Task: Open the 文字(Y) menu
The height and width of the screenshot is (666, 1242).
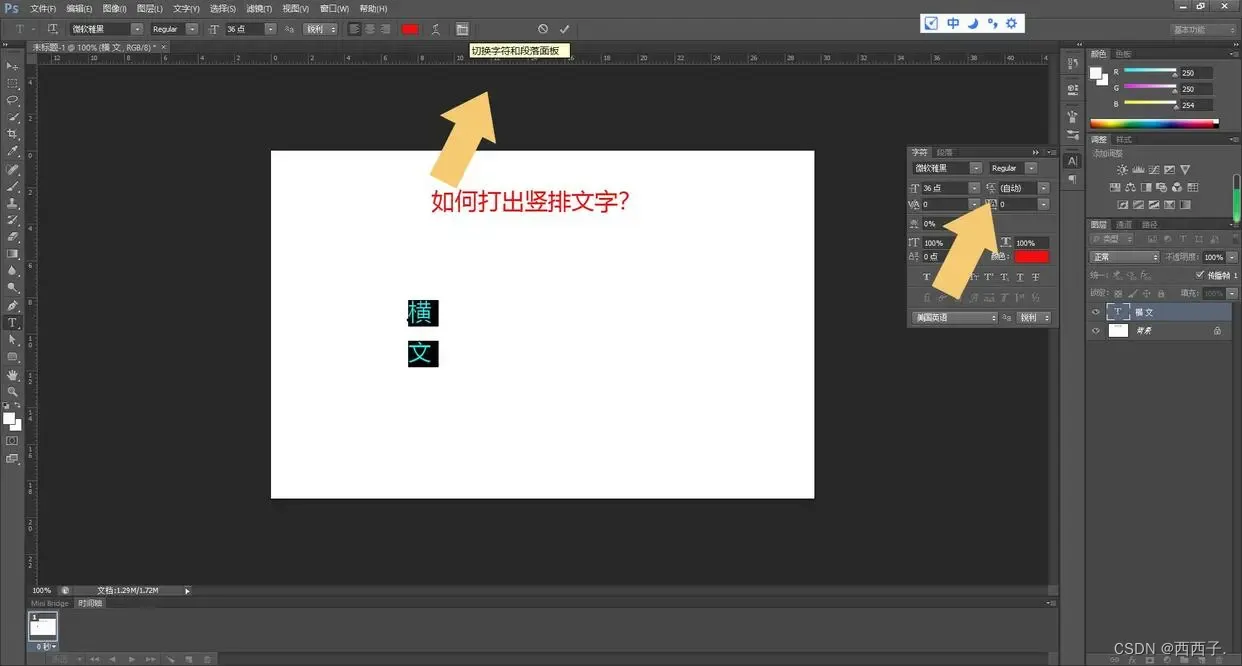Action: (x=186, y=9)
